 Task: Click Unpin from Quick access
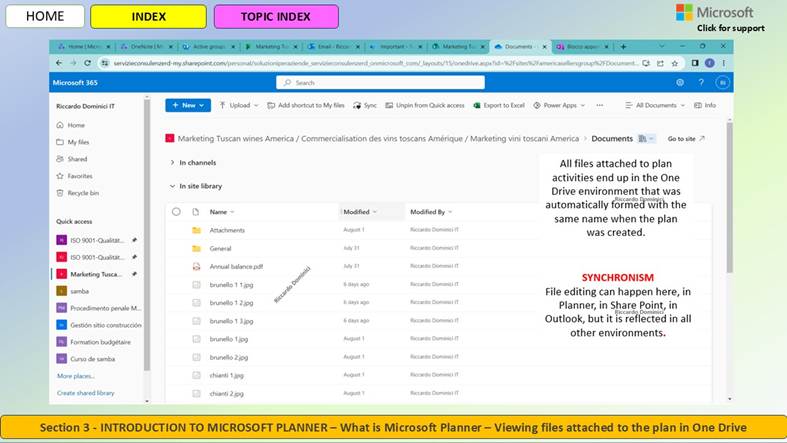(x=425, y=105)
